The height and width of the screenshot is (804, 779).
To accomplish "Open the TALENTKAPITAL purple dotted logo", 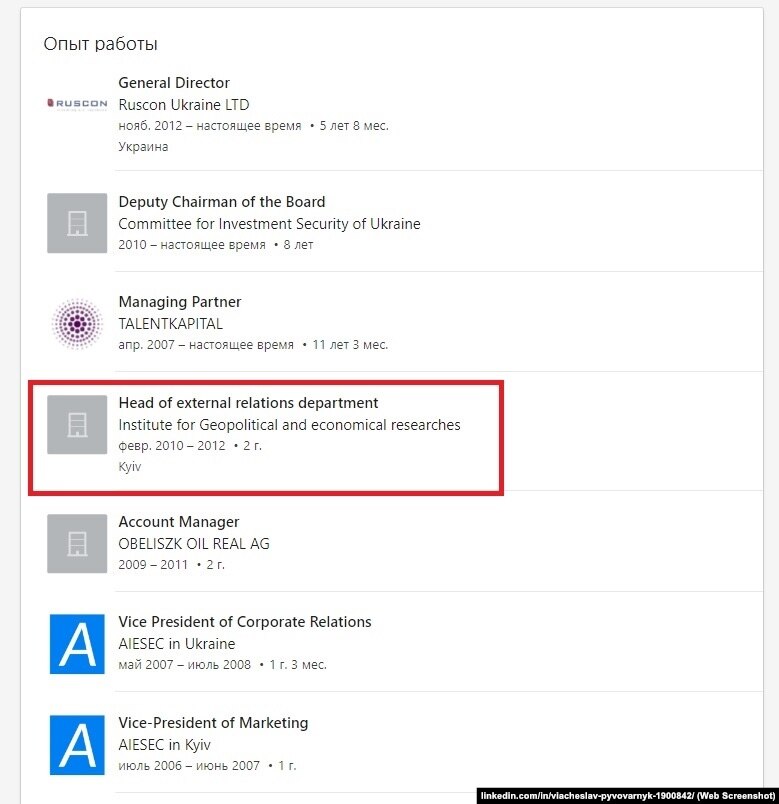I will (77, 324).
